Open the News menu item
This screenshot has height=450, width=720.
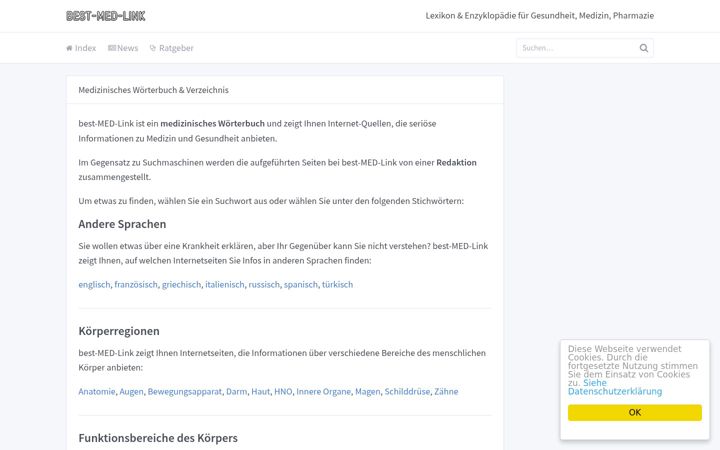click(123, 48)
